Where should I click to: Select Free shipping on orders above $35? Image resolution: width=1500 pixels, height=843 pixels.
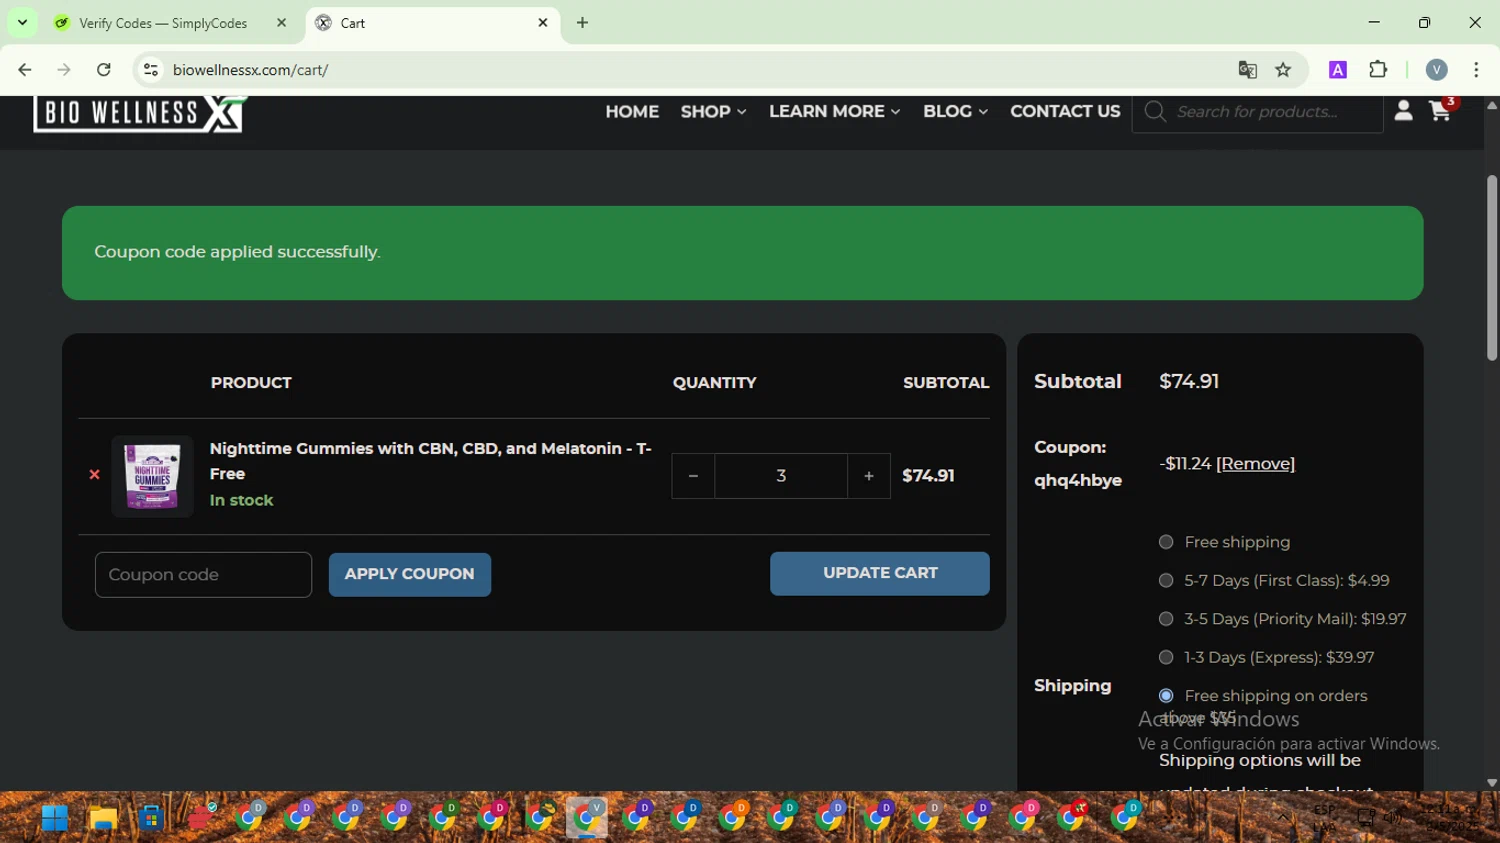click(x=1166, y=696)
